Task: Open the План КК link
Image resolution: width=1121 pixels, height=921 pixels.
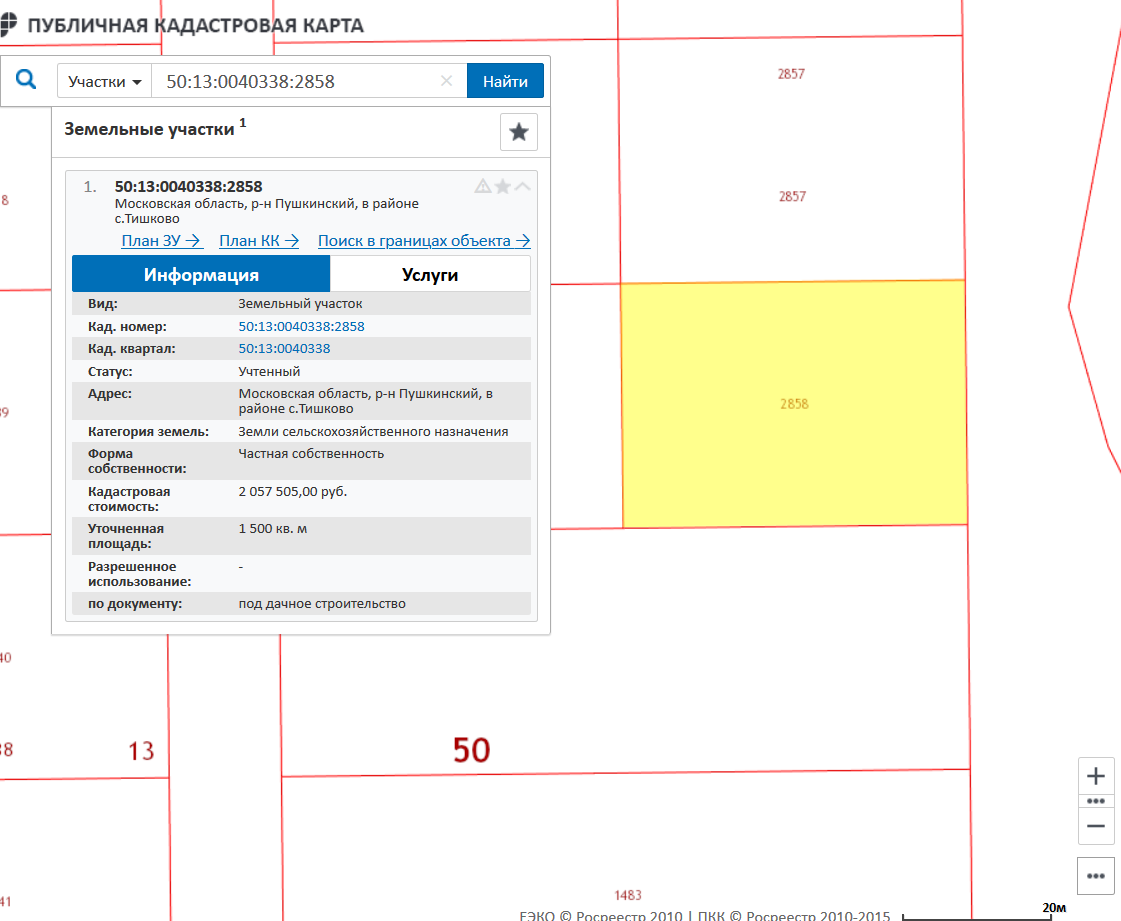Action: (259, 240)
